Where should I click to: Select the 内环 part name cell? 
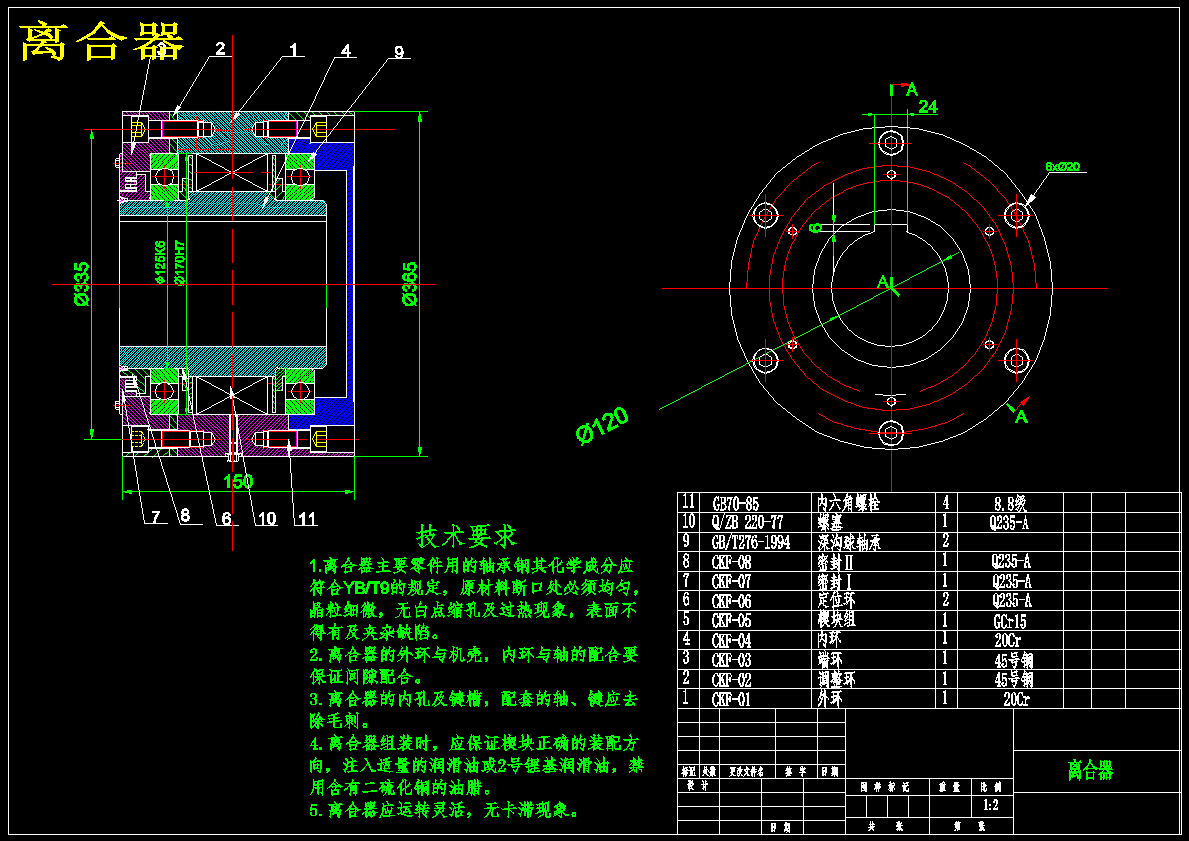pyautogui.click(x=830, y=640)
